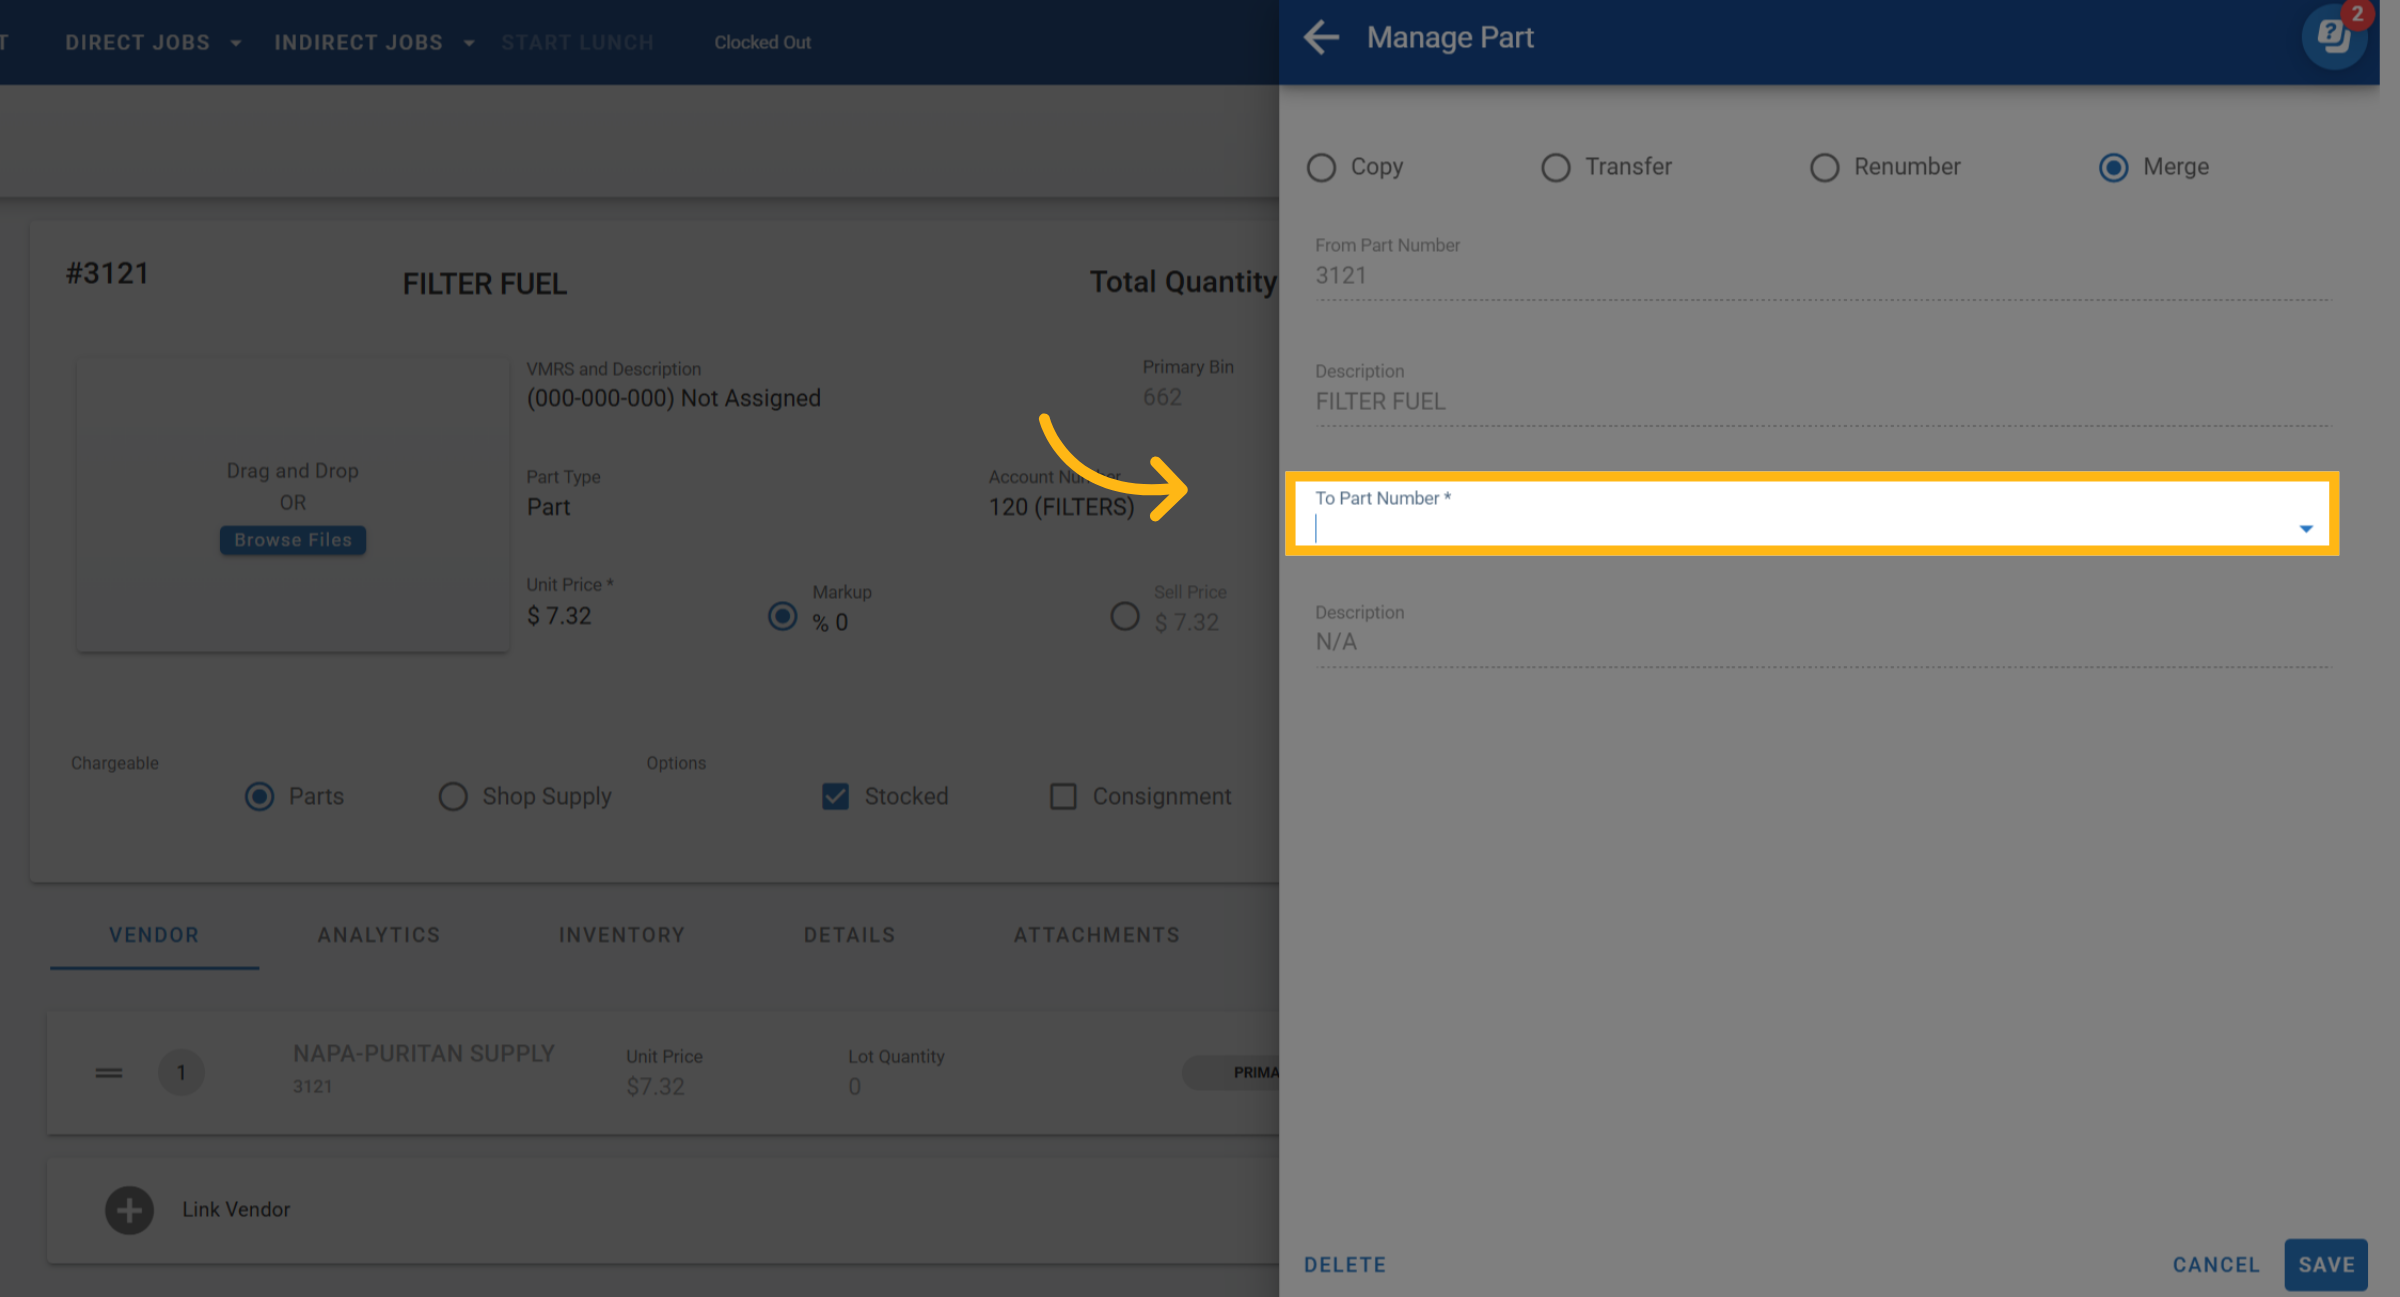This screenshot has width=2400, height=1297.
Task: Select the Copy radio option
Action: click(x=1322, y=167)
